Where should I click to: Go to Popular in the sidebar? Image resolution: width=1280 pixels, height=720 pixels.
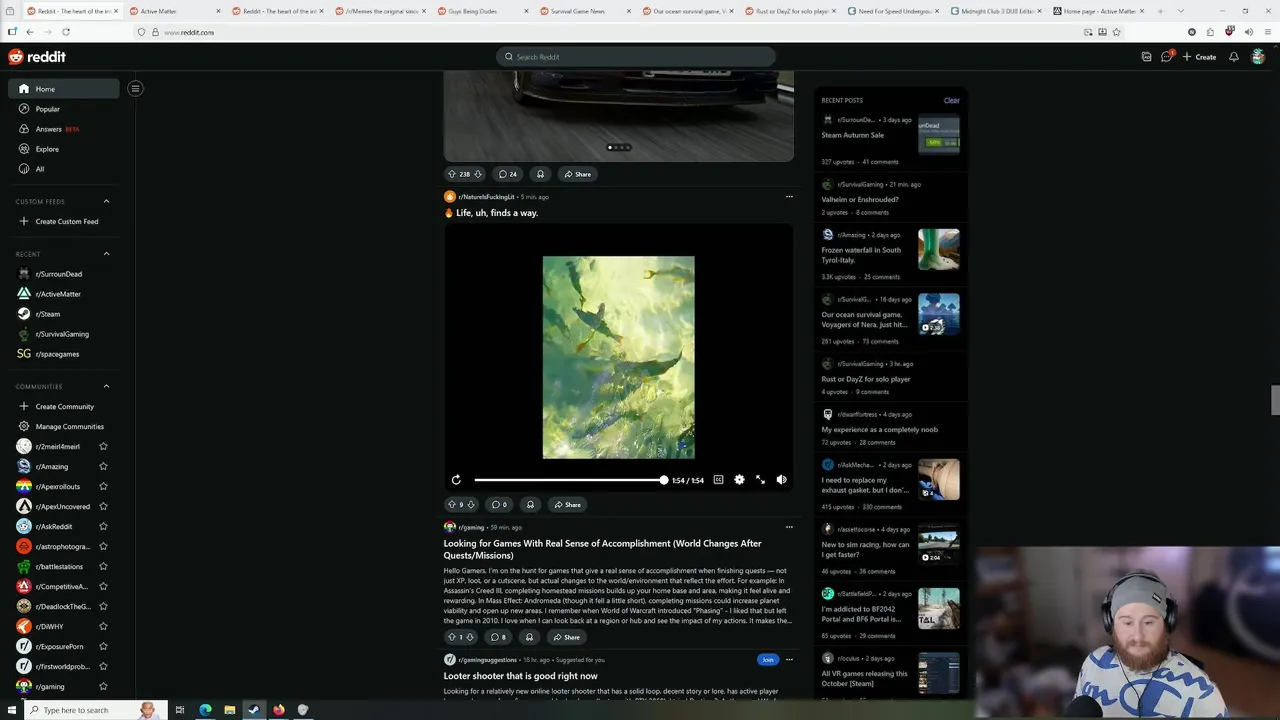pyautogui.click(x=63, y=109)
